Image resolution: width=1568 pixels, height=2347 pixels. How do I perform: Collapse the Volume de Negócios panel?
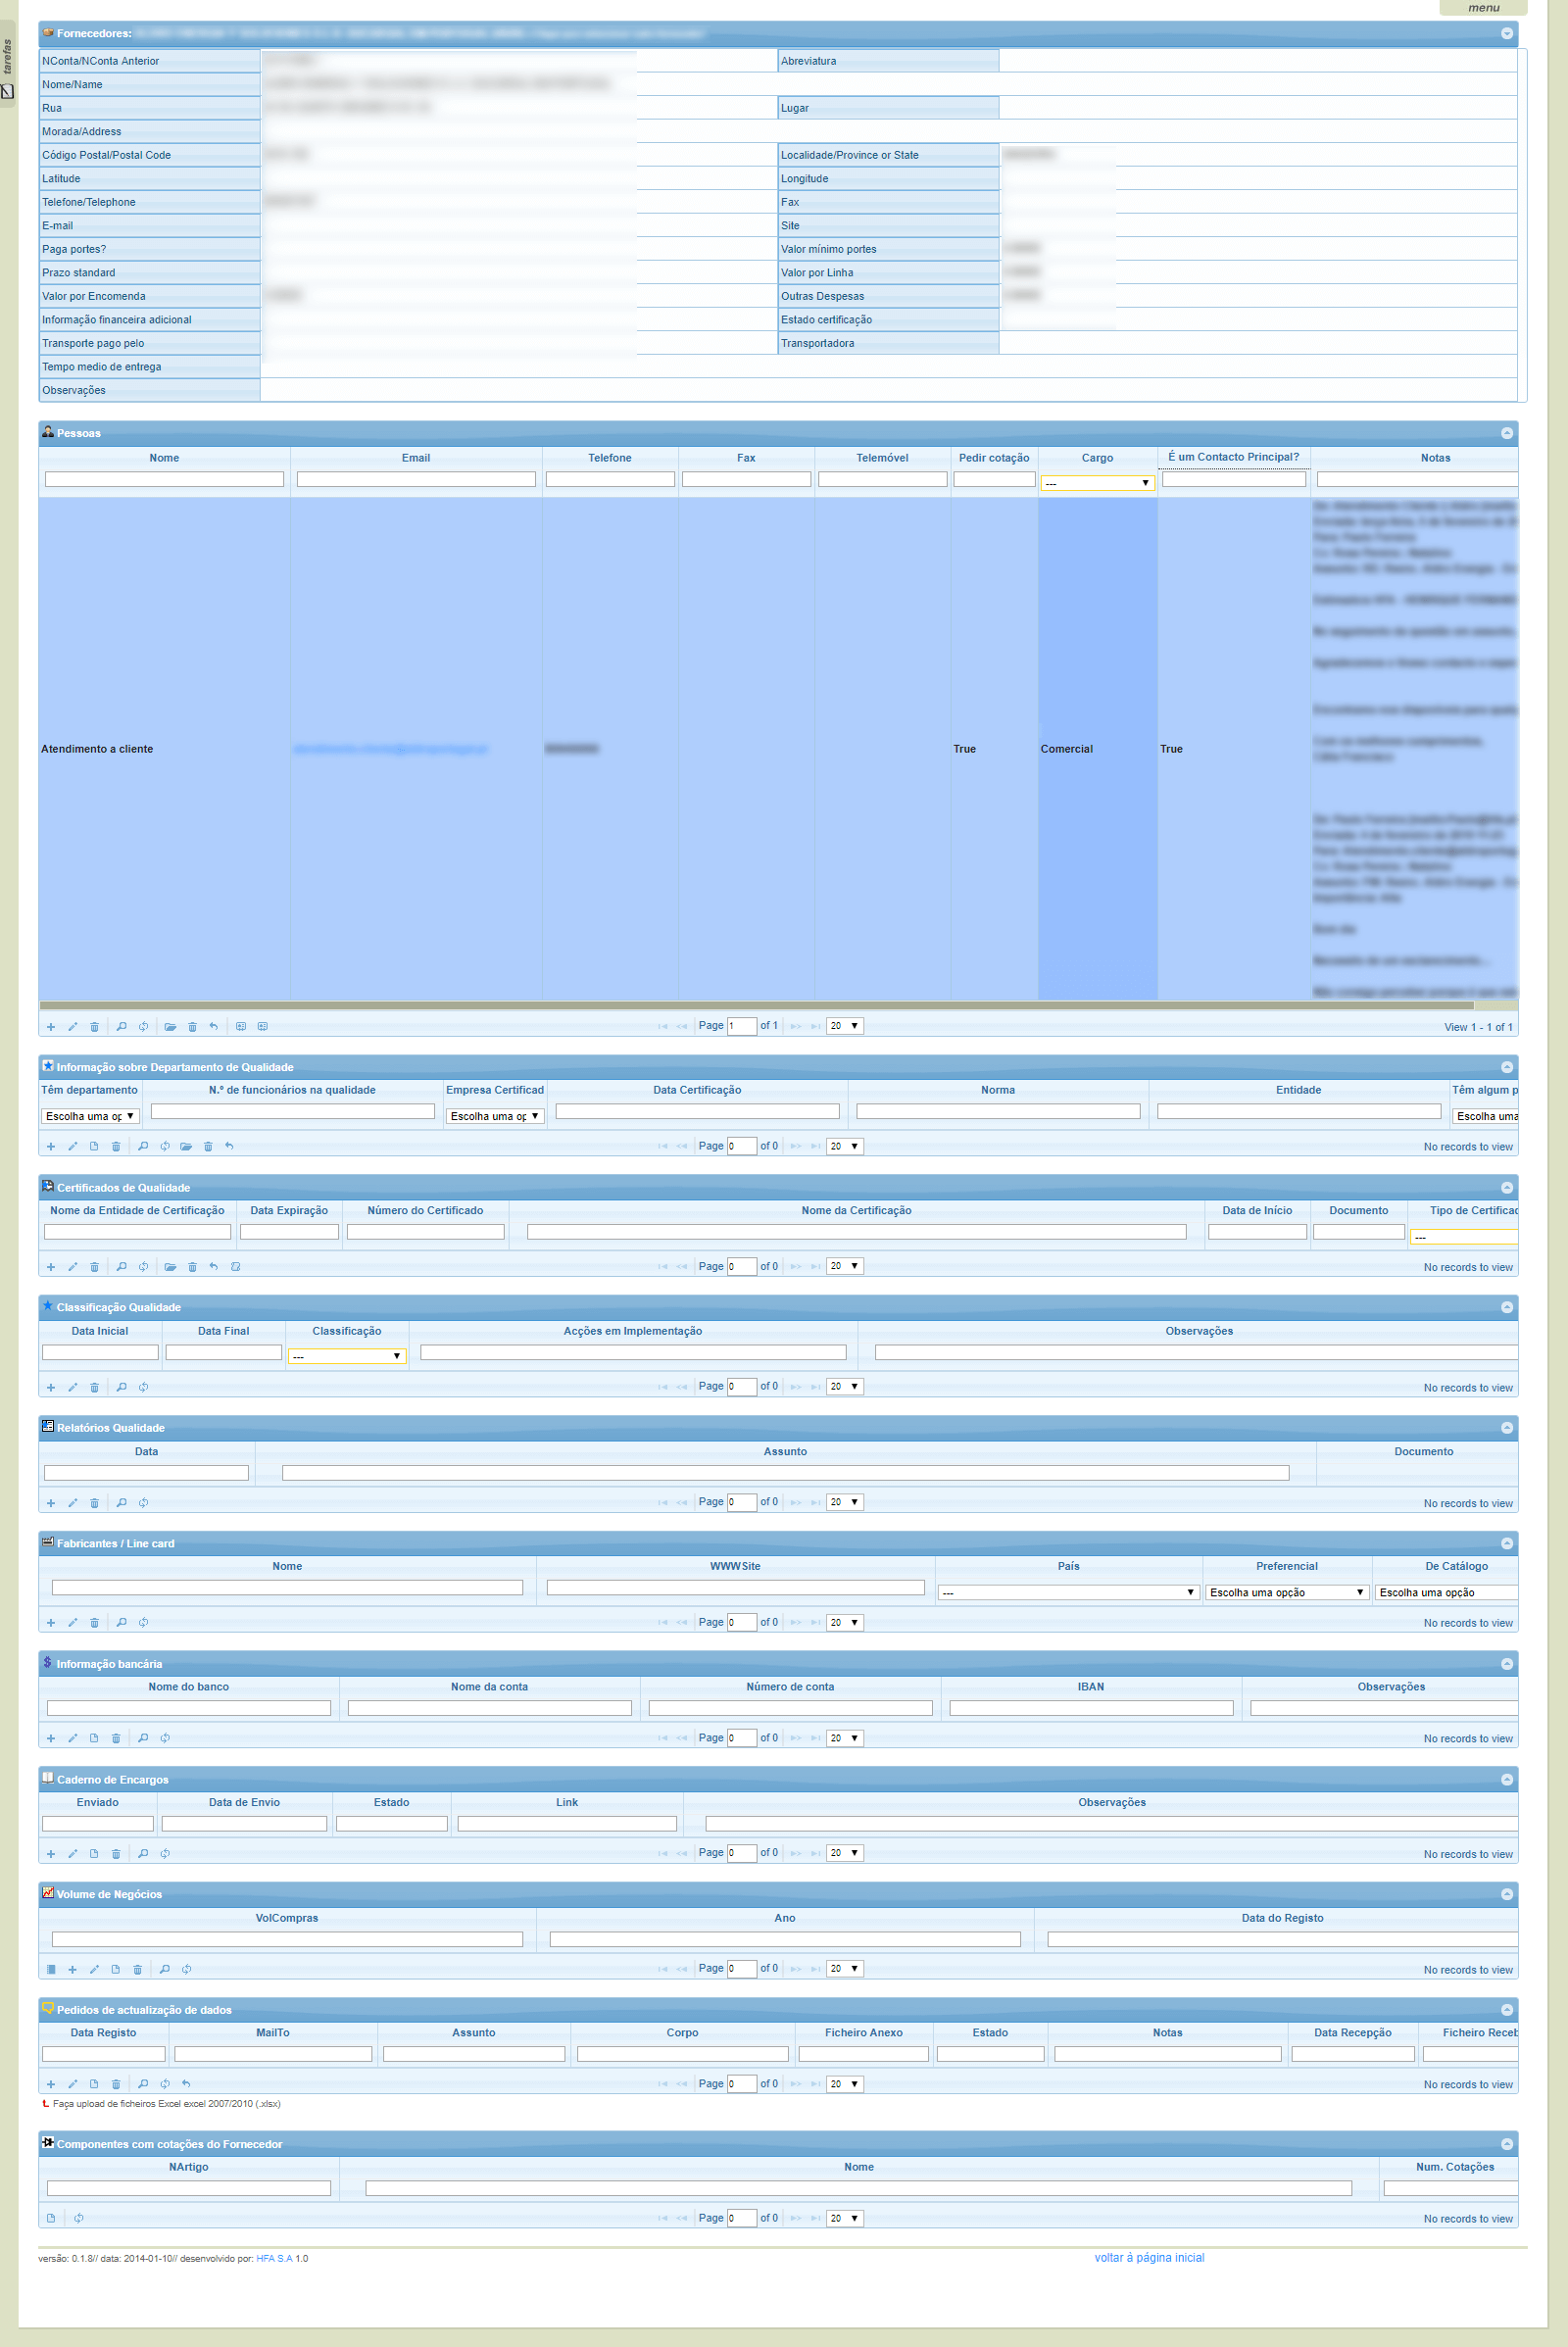1506,1894
